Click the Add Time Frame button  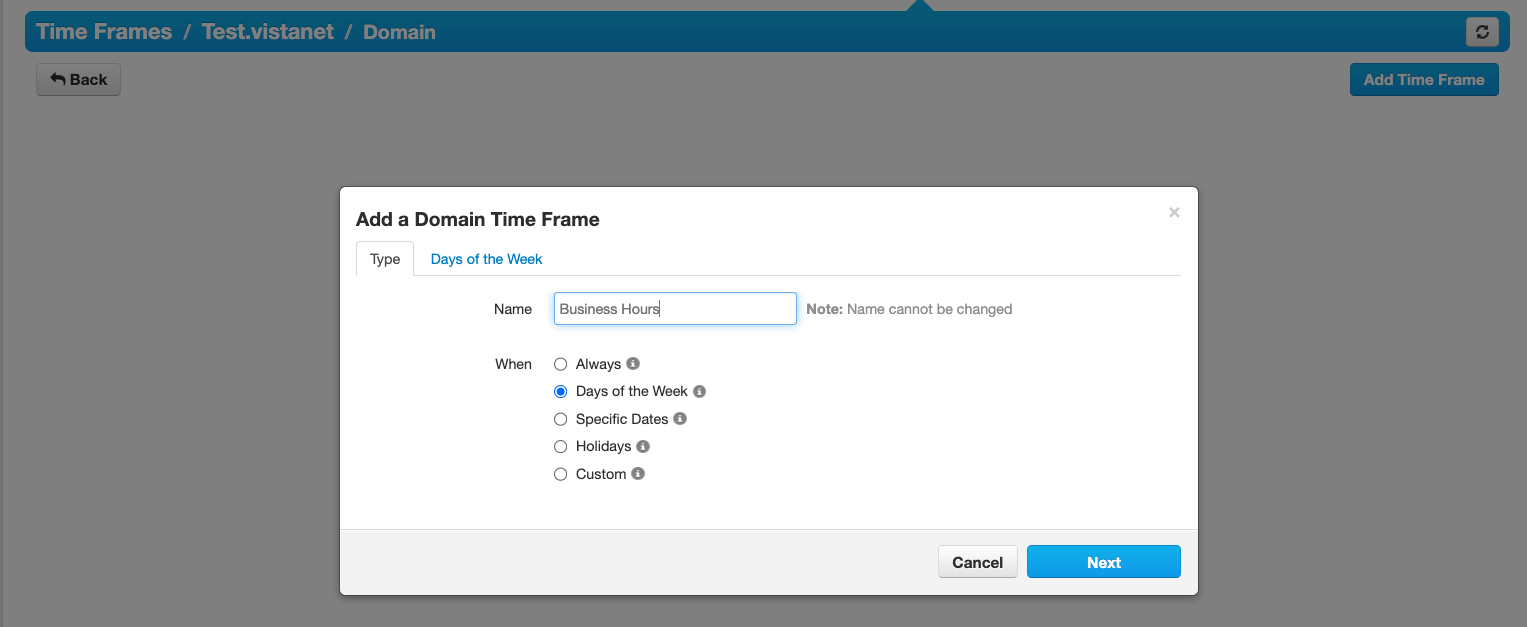pos(1424,80)
